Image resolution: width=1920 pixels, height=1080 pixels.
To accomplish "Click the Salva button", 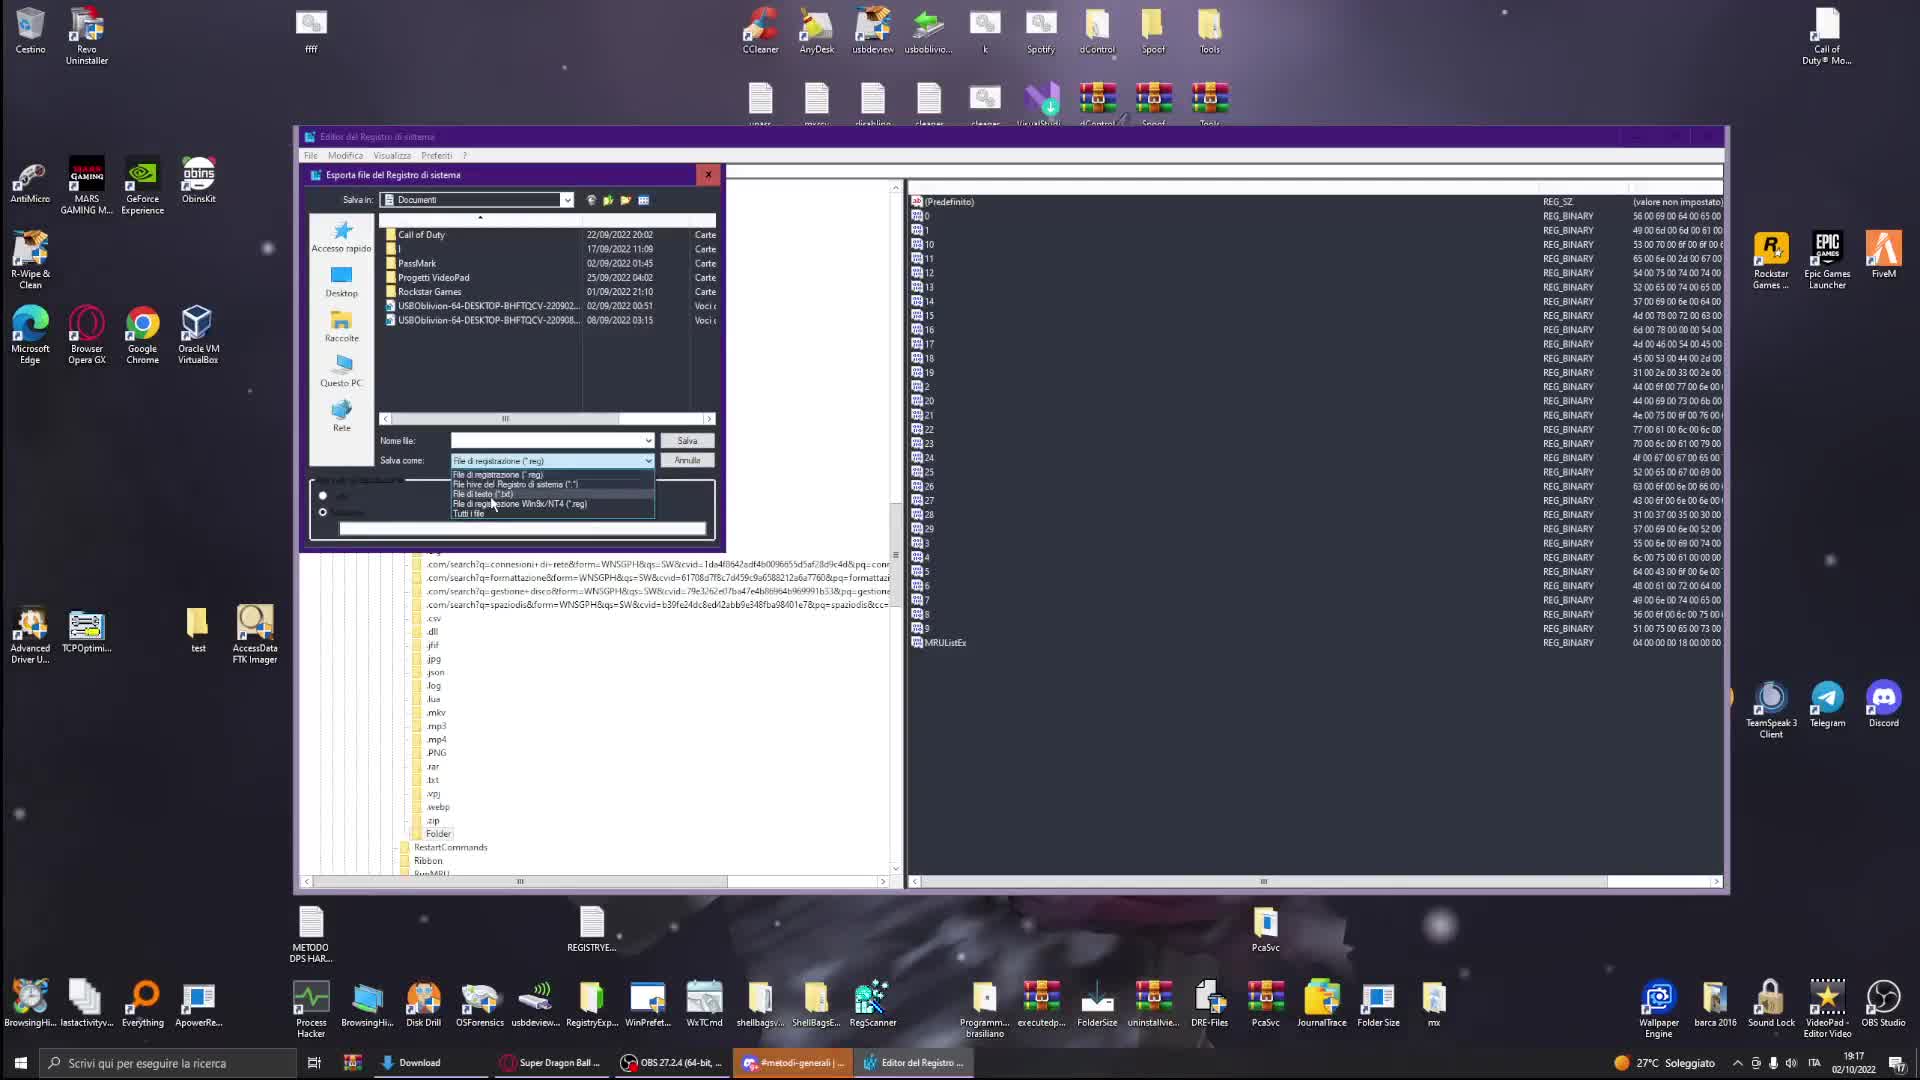I will pyautogui.click(x=687, y=441).
